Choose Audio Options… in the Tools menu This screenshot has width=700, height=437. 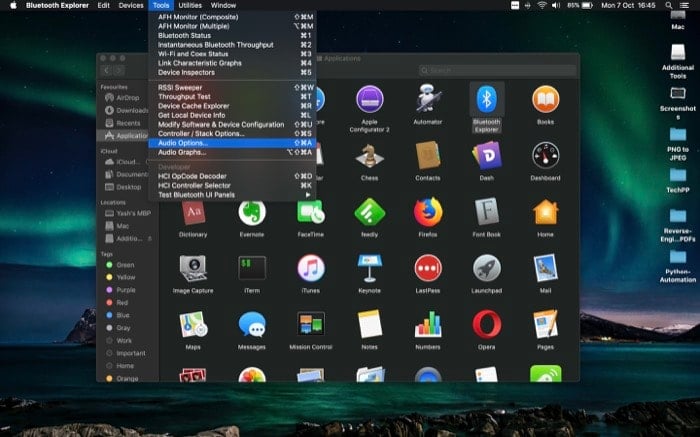pyautogui.click(x=232, y=143)
